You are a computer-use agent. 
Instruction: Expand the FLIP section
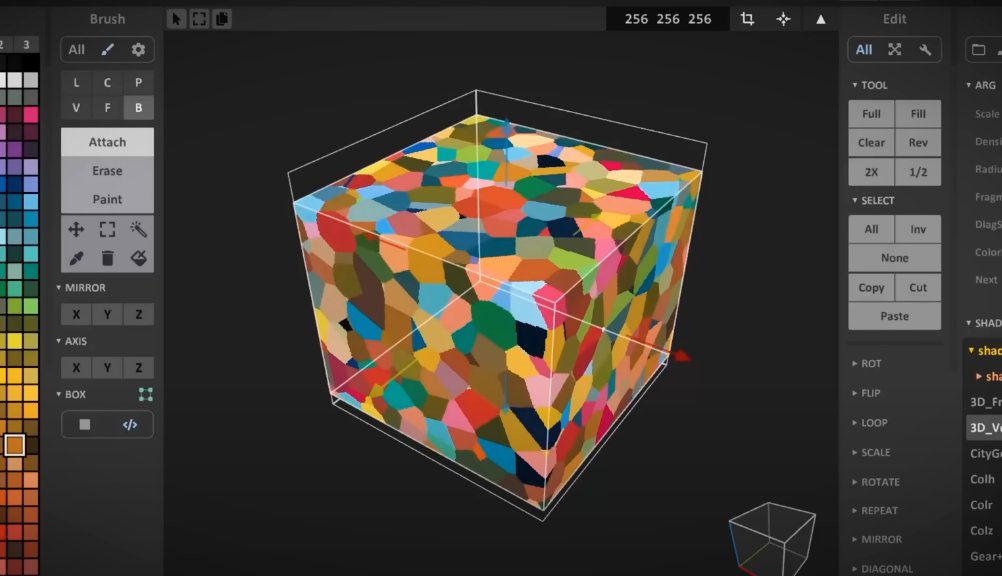click(x=866, y=393)
